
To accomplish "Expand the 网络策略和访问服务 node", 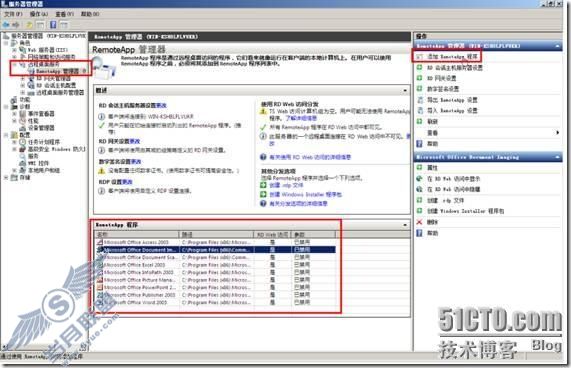I will 14,57.
